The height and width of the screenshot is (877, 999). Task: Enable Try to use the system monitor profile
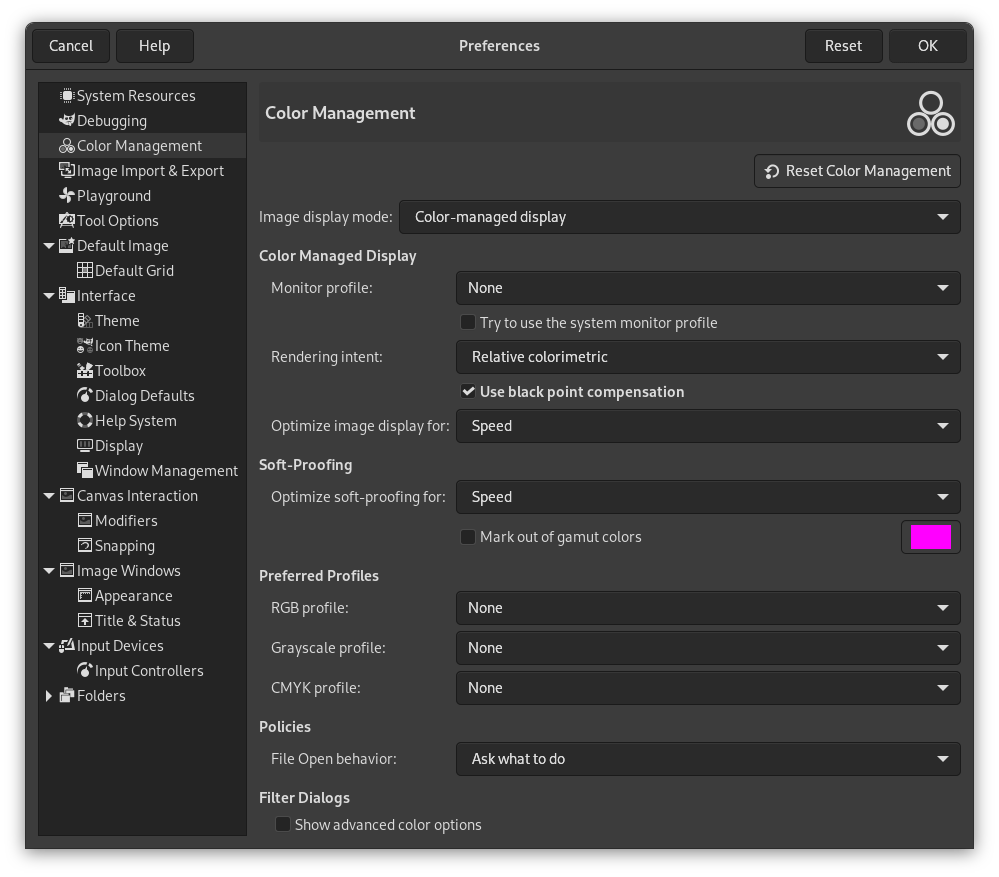coord(468,322)
